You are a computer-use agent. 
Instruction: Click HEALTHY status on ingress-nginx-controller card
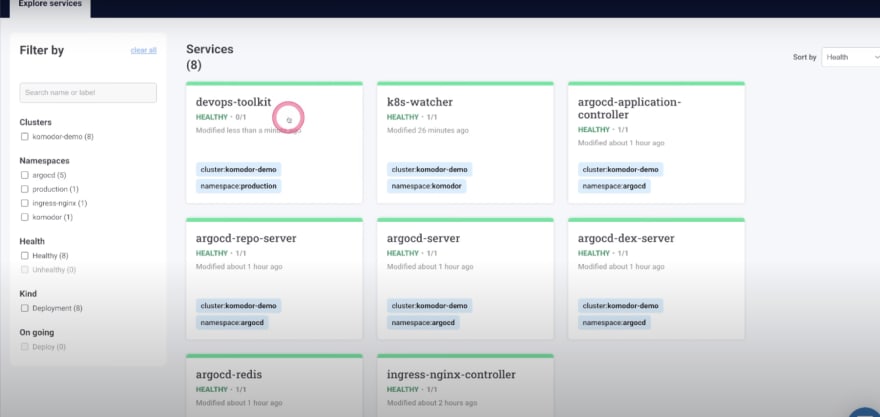(403, 389)
